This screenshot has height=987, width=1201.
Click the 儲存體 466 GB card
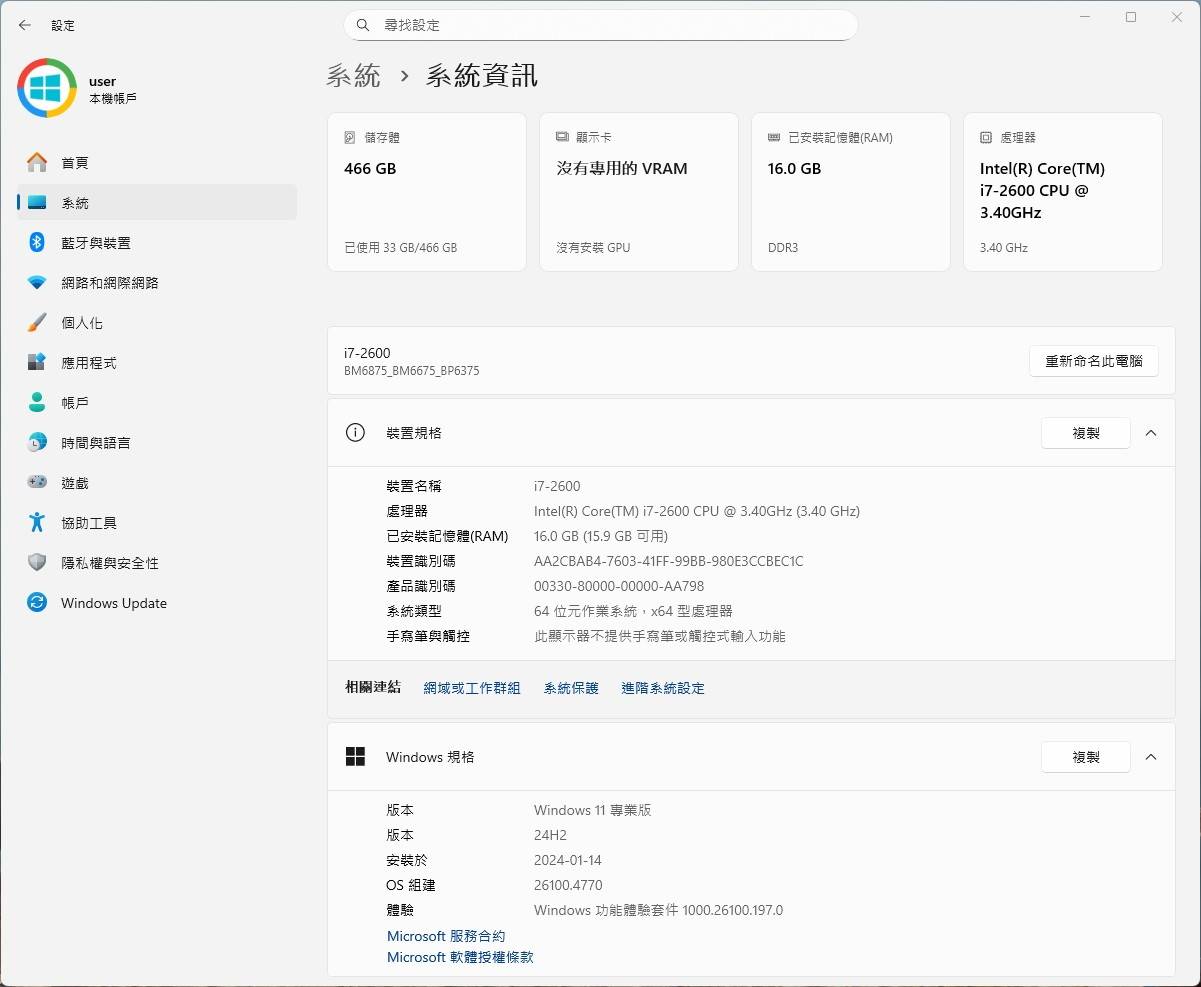(427, 192)
